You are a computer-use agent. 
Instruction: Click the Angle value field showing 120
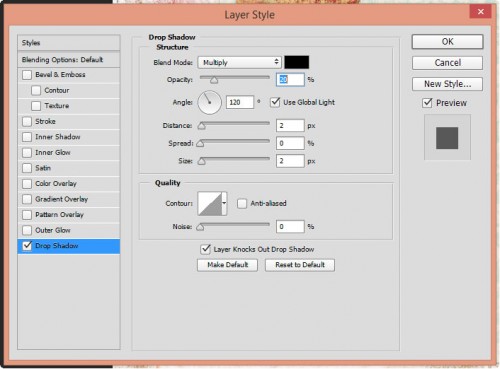point(240,102)
